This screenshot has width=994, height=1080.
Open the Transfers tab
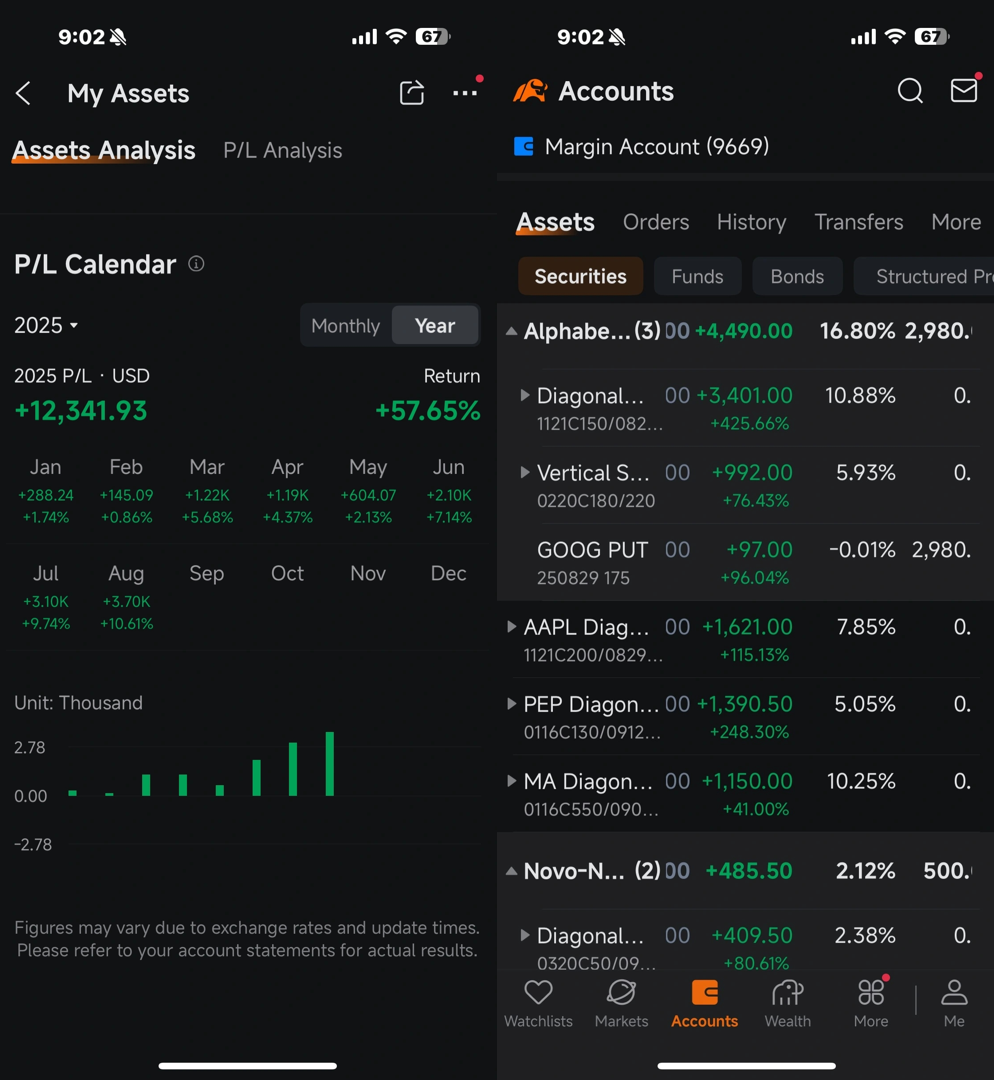click(858, 222)
